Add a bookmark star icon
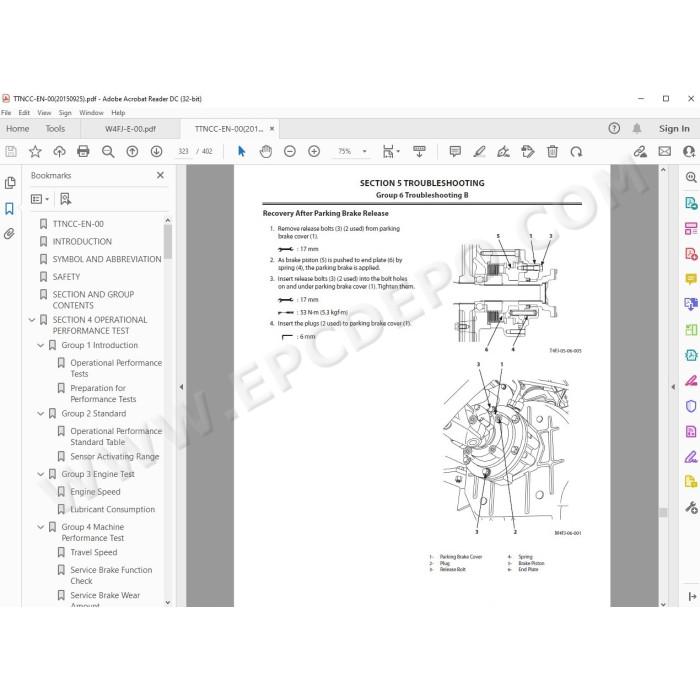This screenshot has height=700, width=700. coord(35,152)
